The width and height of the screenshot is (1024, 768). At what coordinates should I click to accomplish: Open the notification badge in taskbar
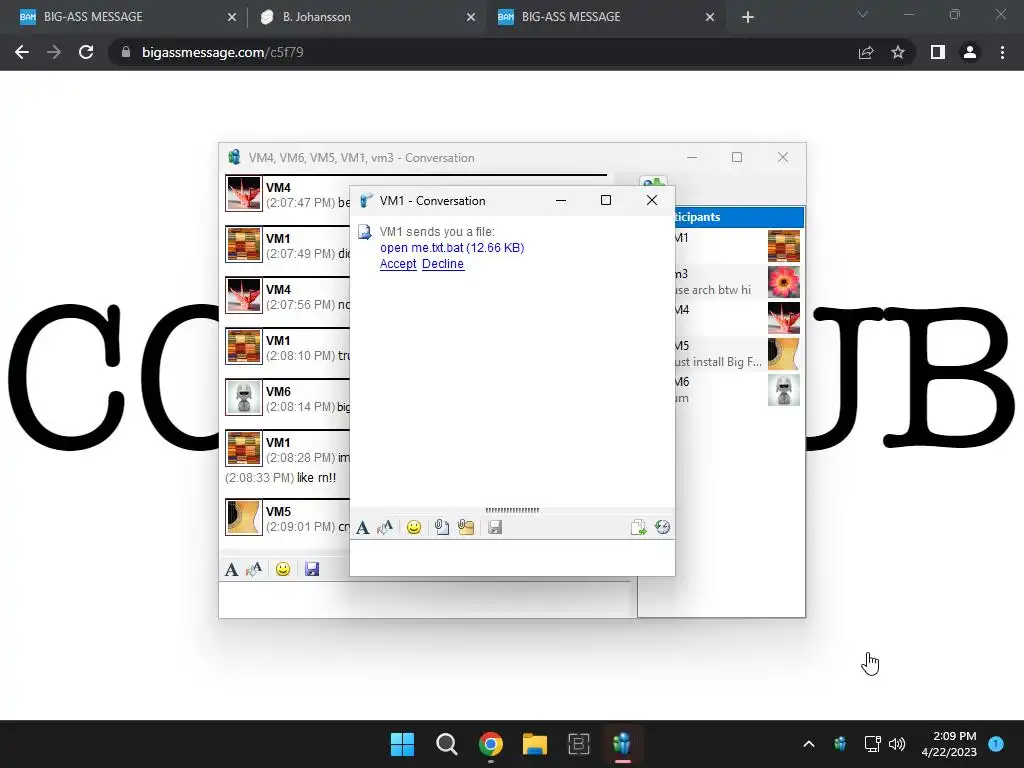pyautogui.click(x=996, y=744)
